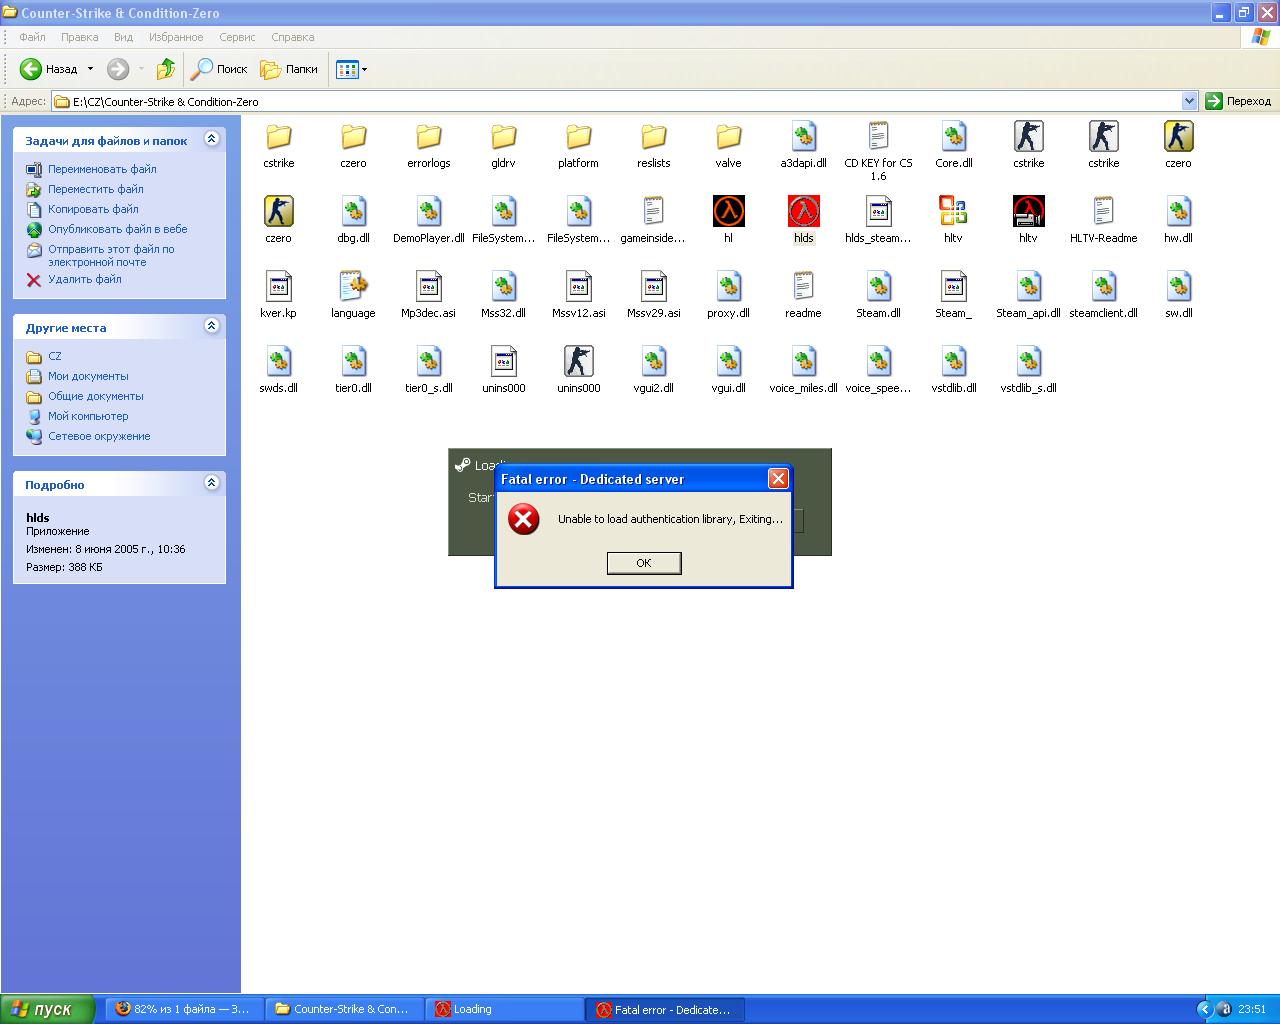Click the Переместить файл link
The width and height of the screenshot is (1280, 1024).
(x=96, y=189)
